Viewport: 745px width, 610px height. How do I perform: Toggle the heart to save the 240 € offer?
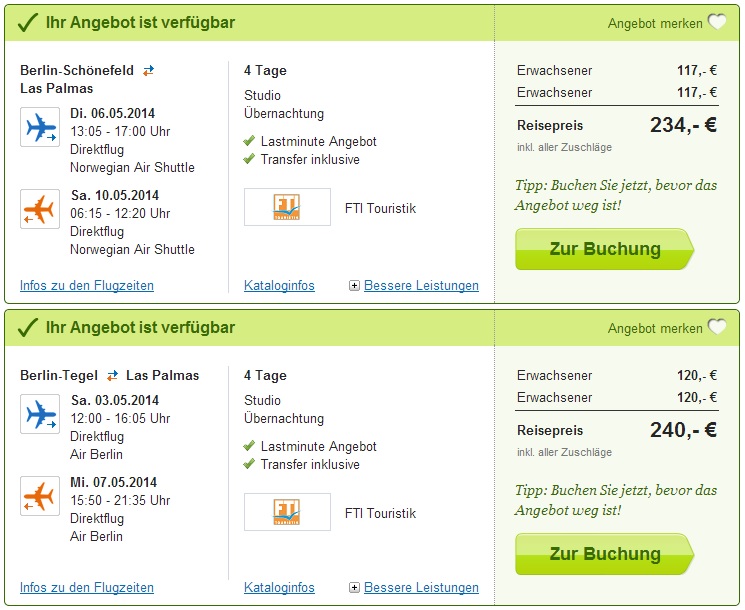(x=716, y=327)
